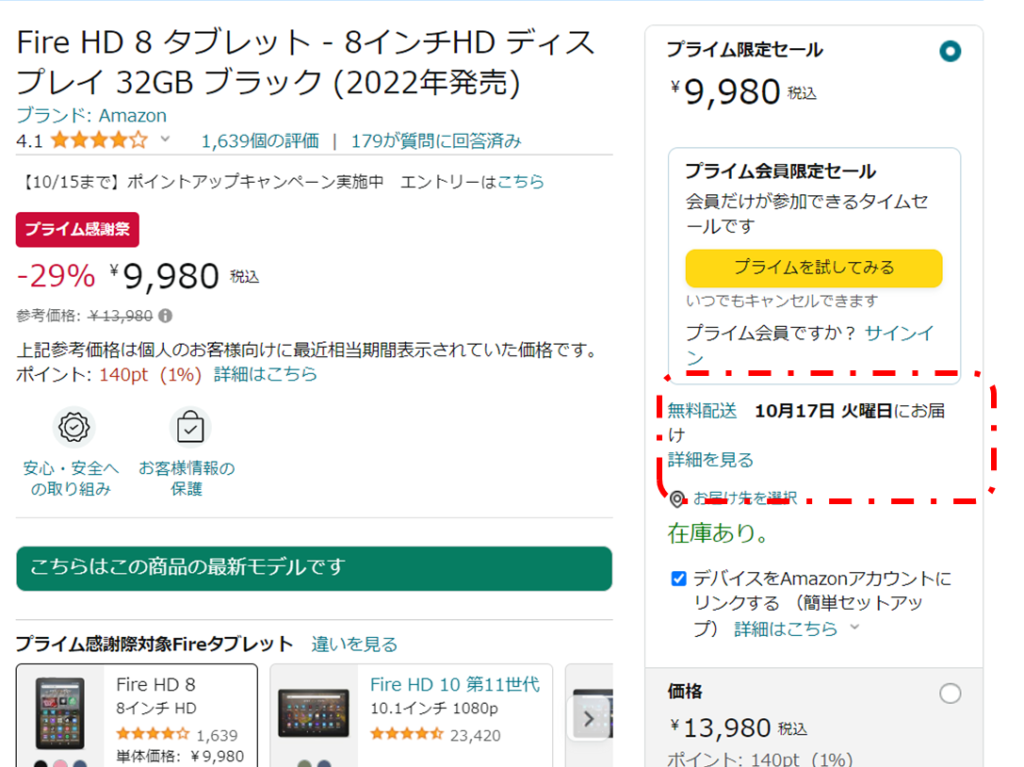The width and height of the screenshot is (1024, 767).
Task: Select the Fire HD 8 tablet thumbnail
Action: [x=60, y=713]
